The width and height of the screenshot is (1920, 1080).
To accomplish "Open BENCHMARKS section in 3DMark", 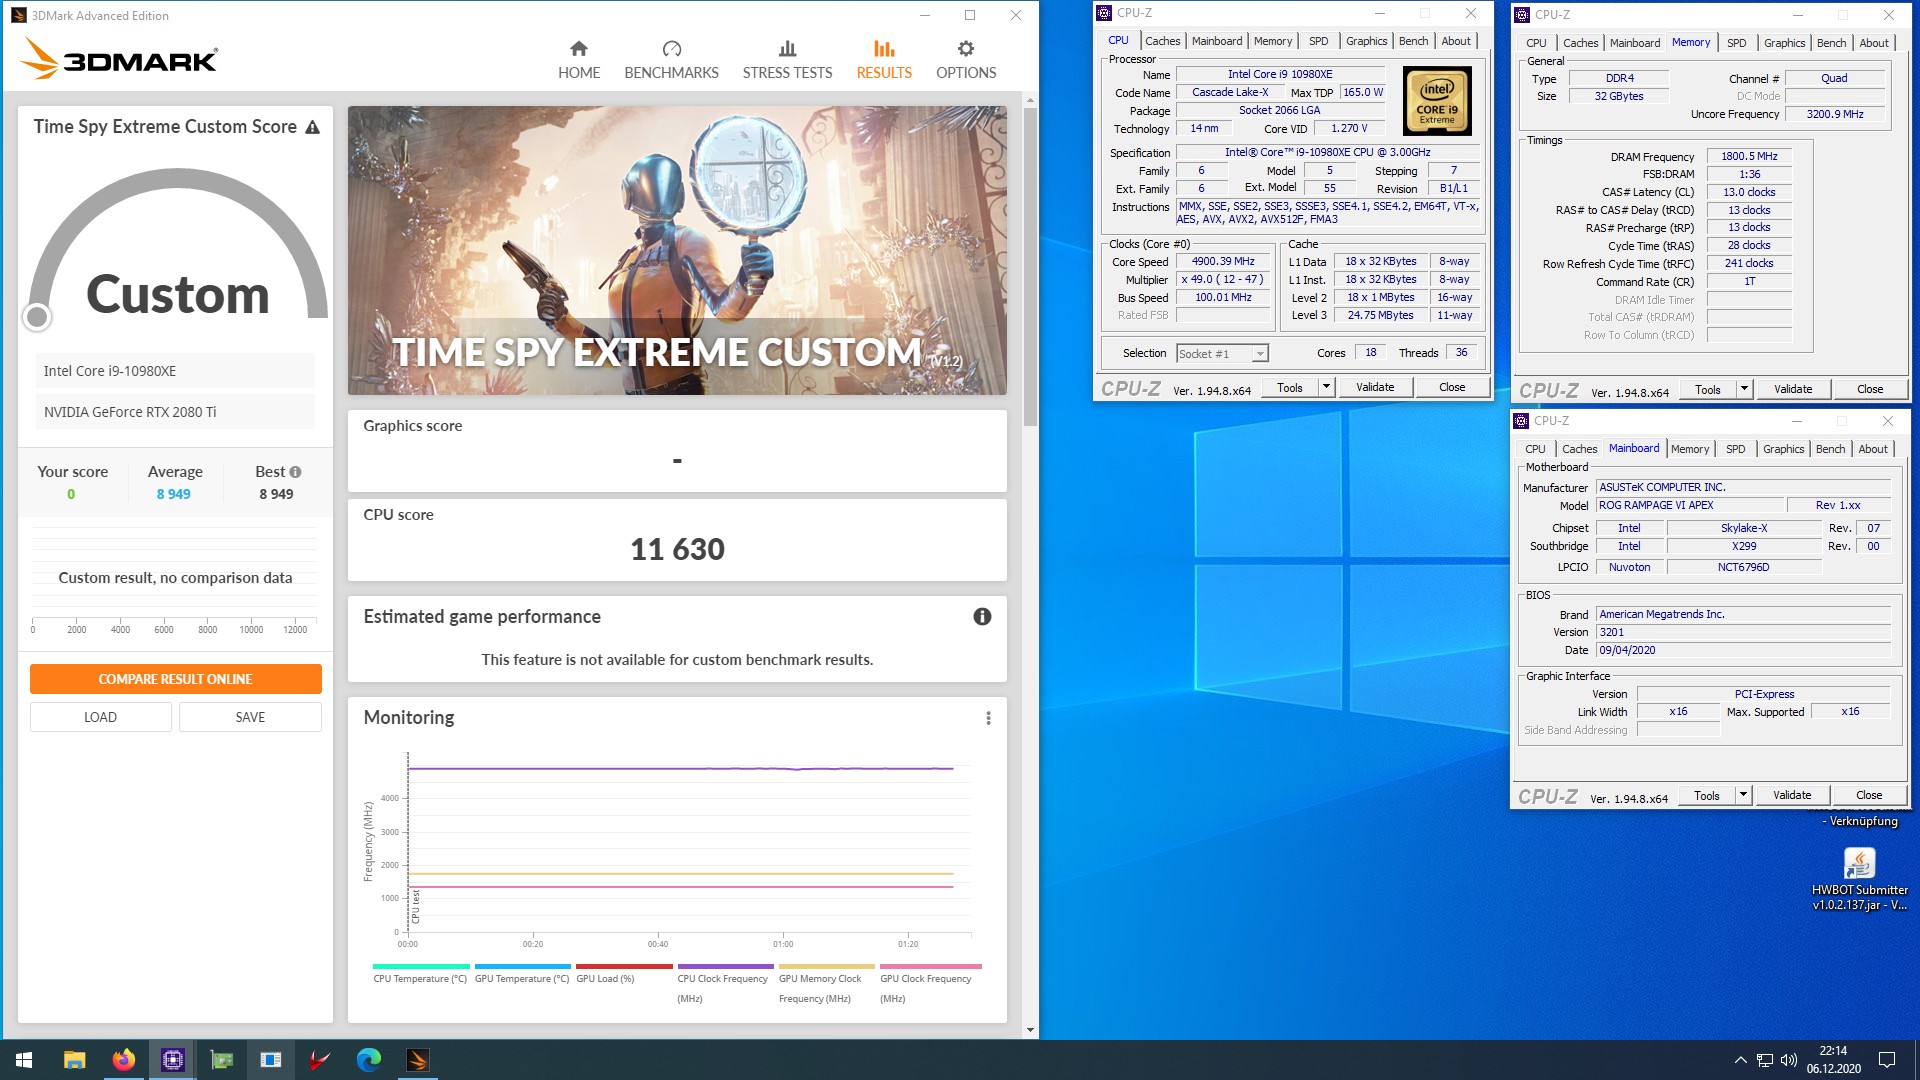I will pos(671,60).
